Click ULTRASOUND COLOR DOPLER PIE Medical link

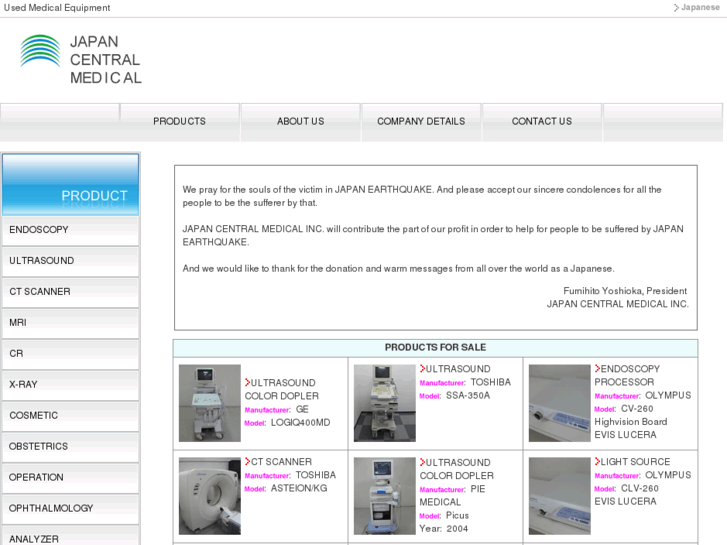coord(459,469)
